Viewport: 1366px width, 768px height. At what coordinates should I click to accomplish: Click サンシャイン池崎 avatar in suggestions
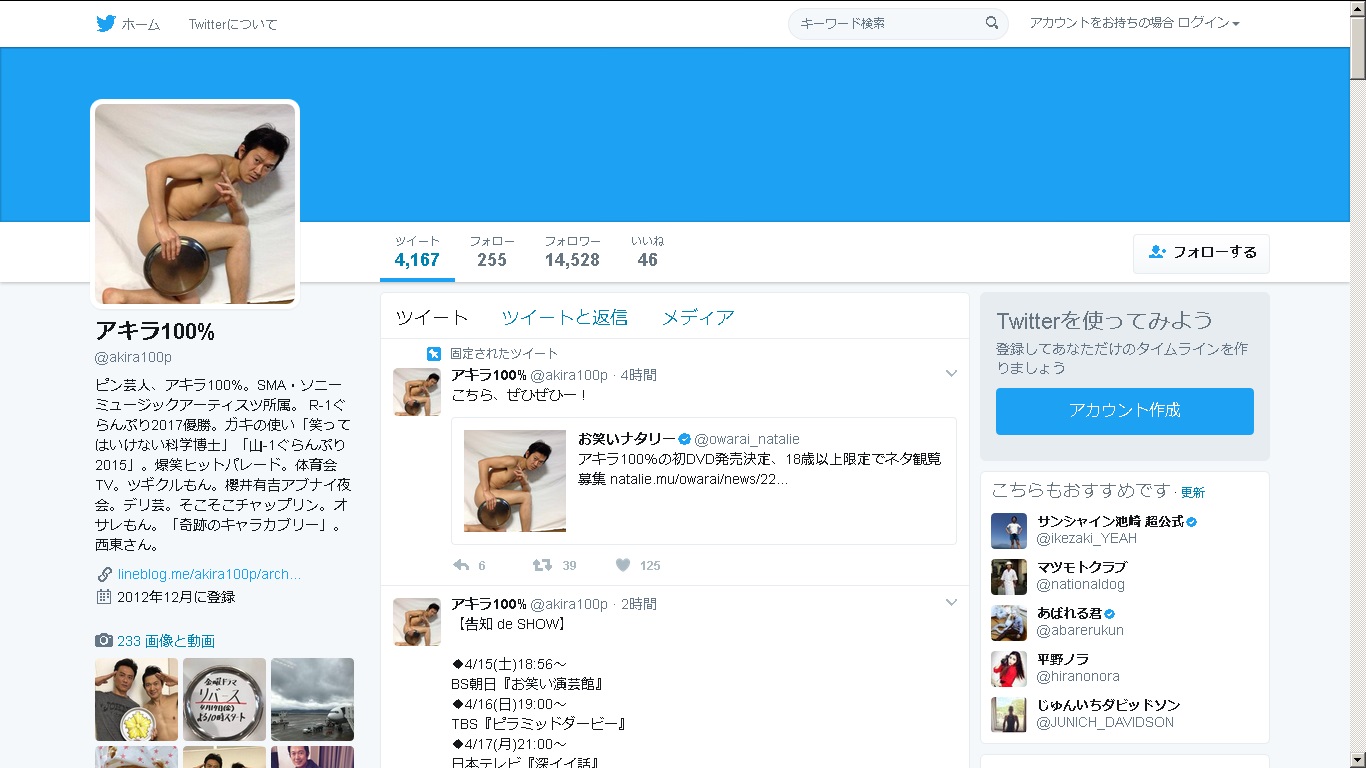click(x=1009, y=531)
